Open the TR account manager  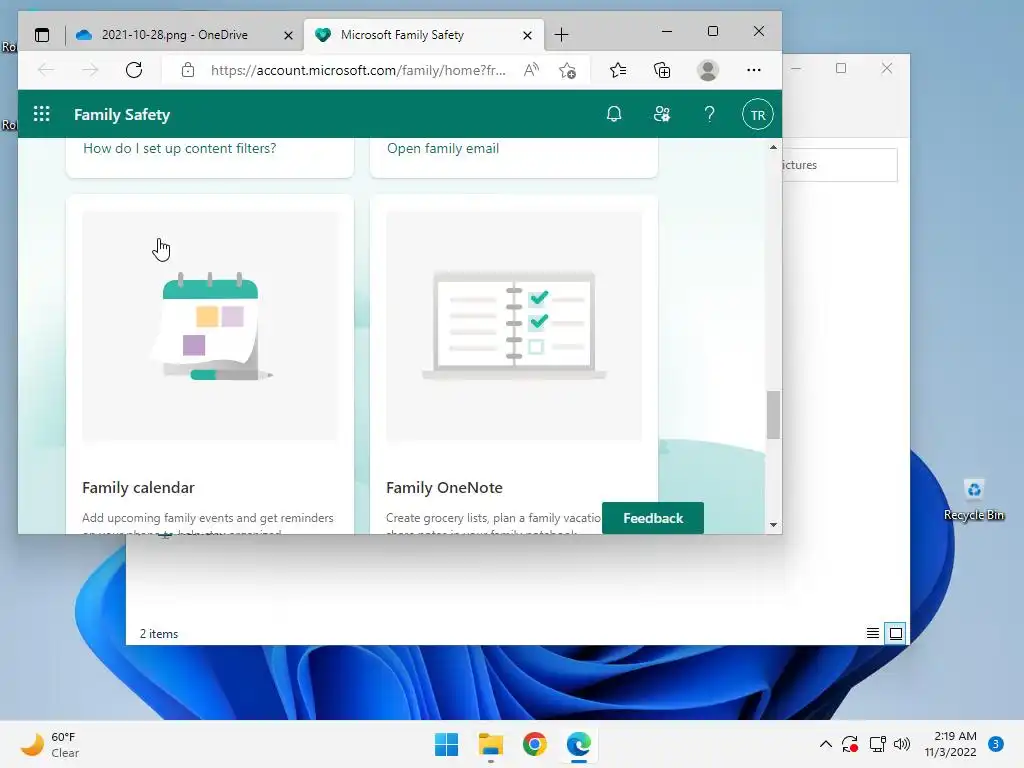(x=758, y=115)
